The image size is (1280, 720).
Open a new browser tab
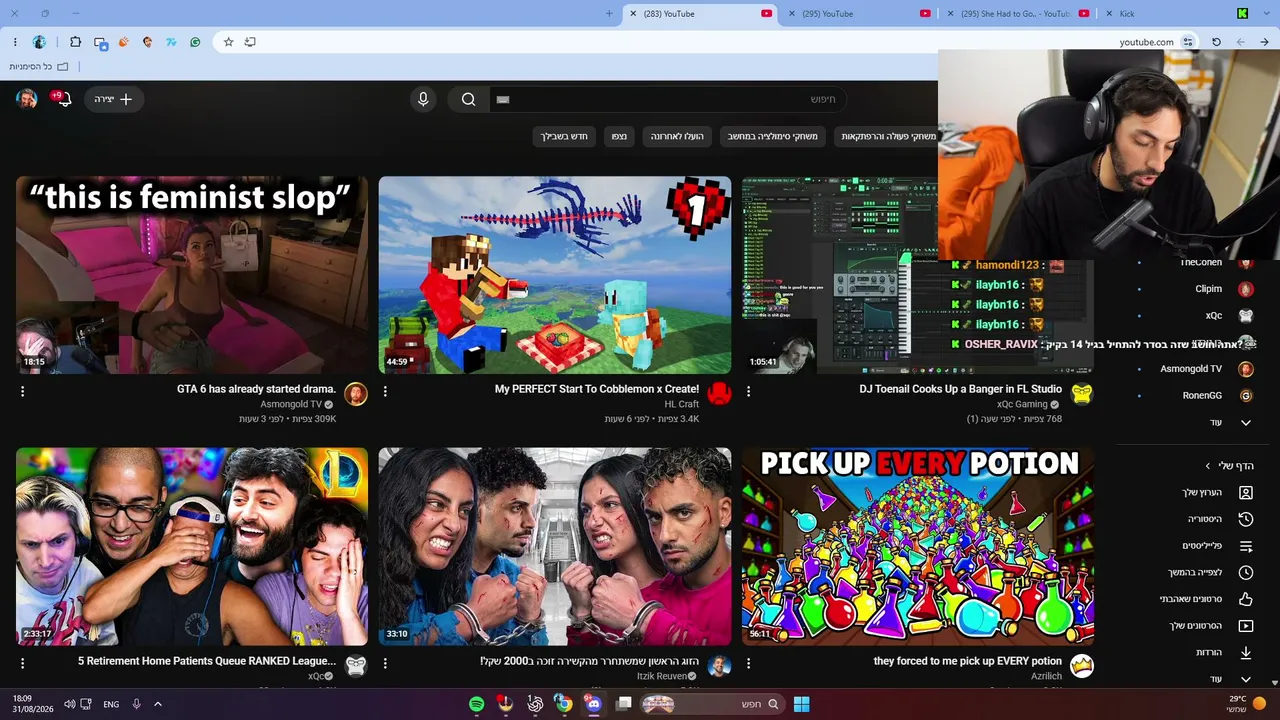609,14
